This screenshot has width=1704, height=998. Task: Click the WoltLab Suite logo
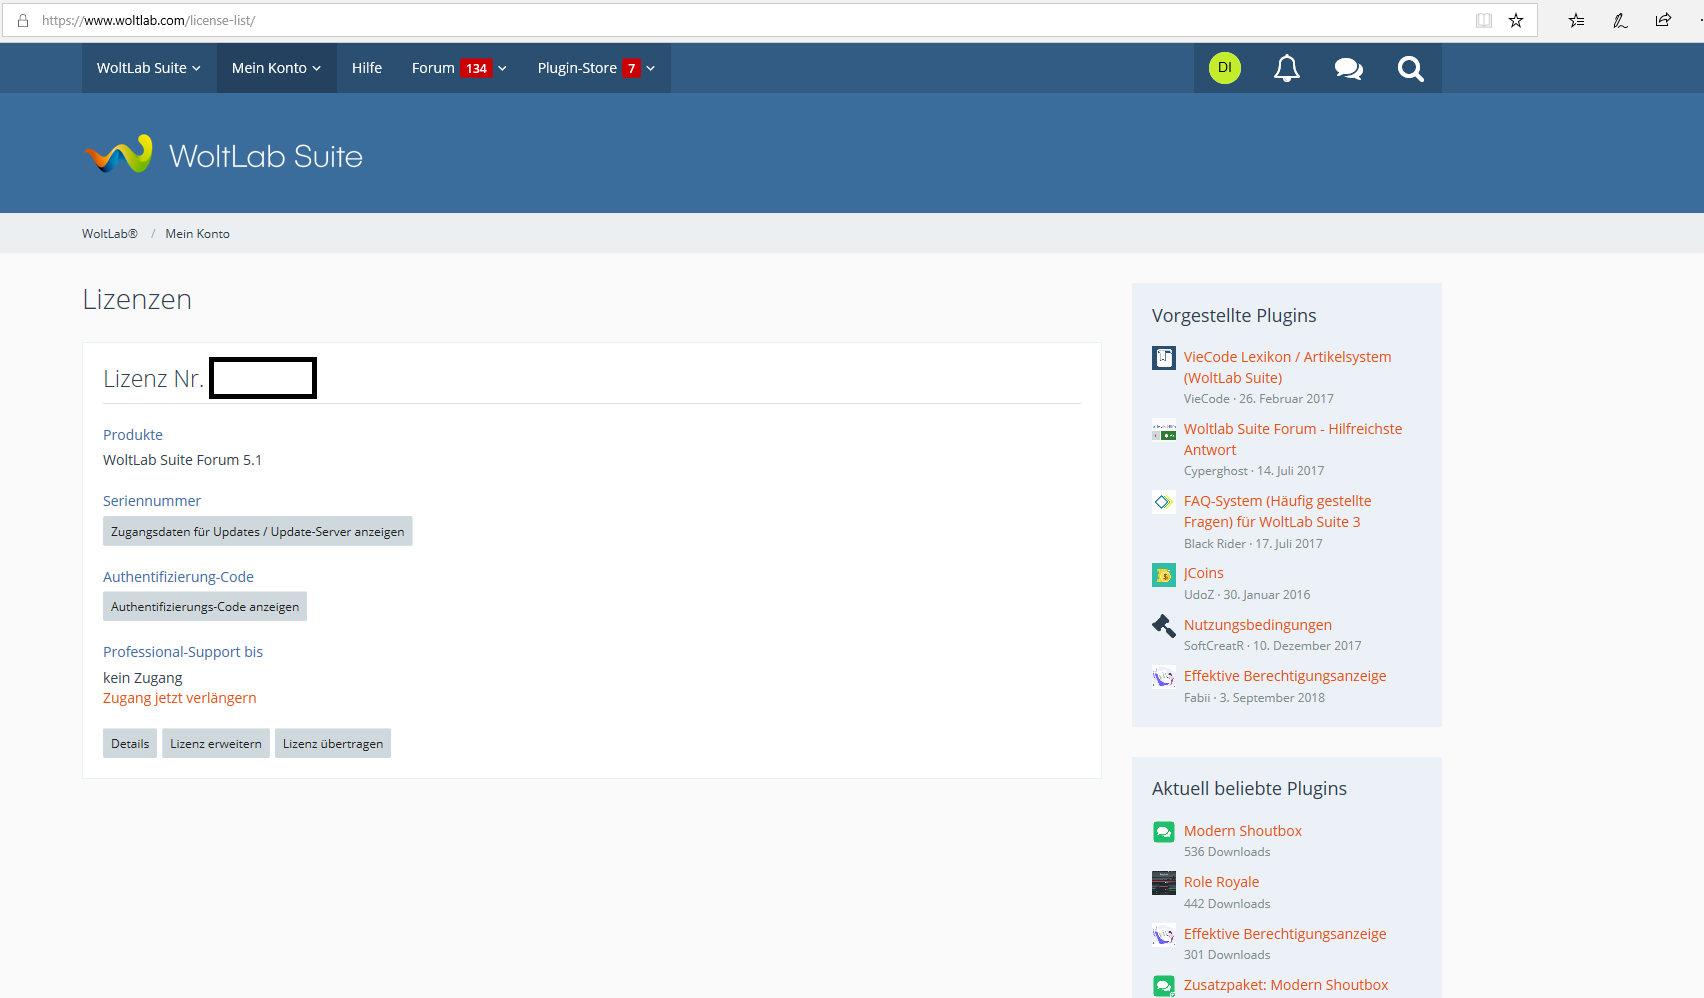tap(224, 155)
